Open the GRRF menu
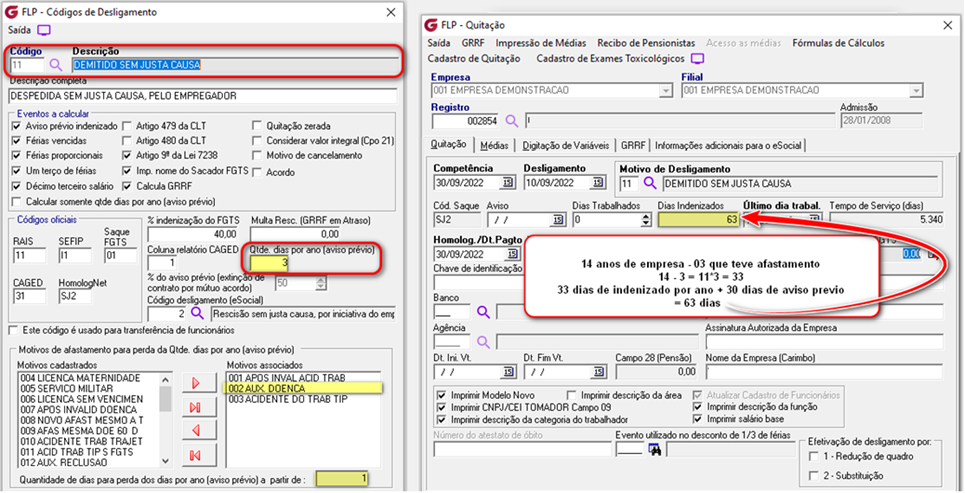965x493 pixels. [473, 43]
